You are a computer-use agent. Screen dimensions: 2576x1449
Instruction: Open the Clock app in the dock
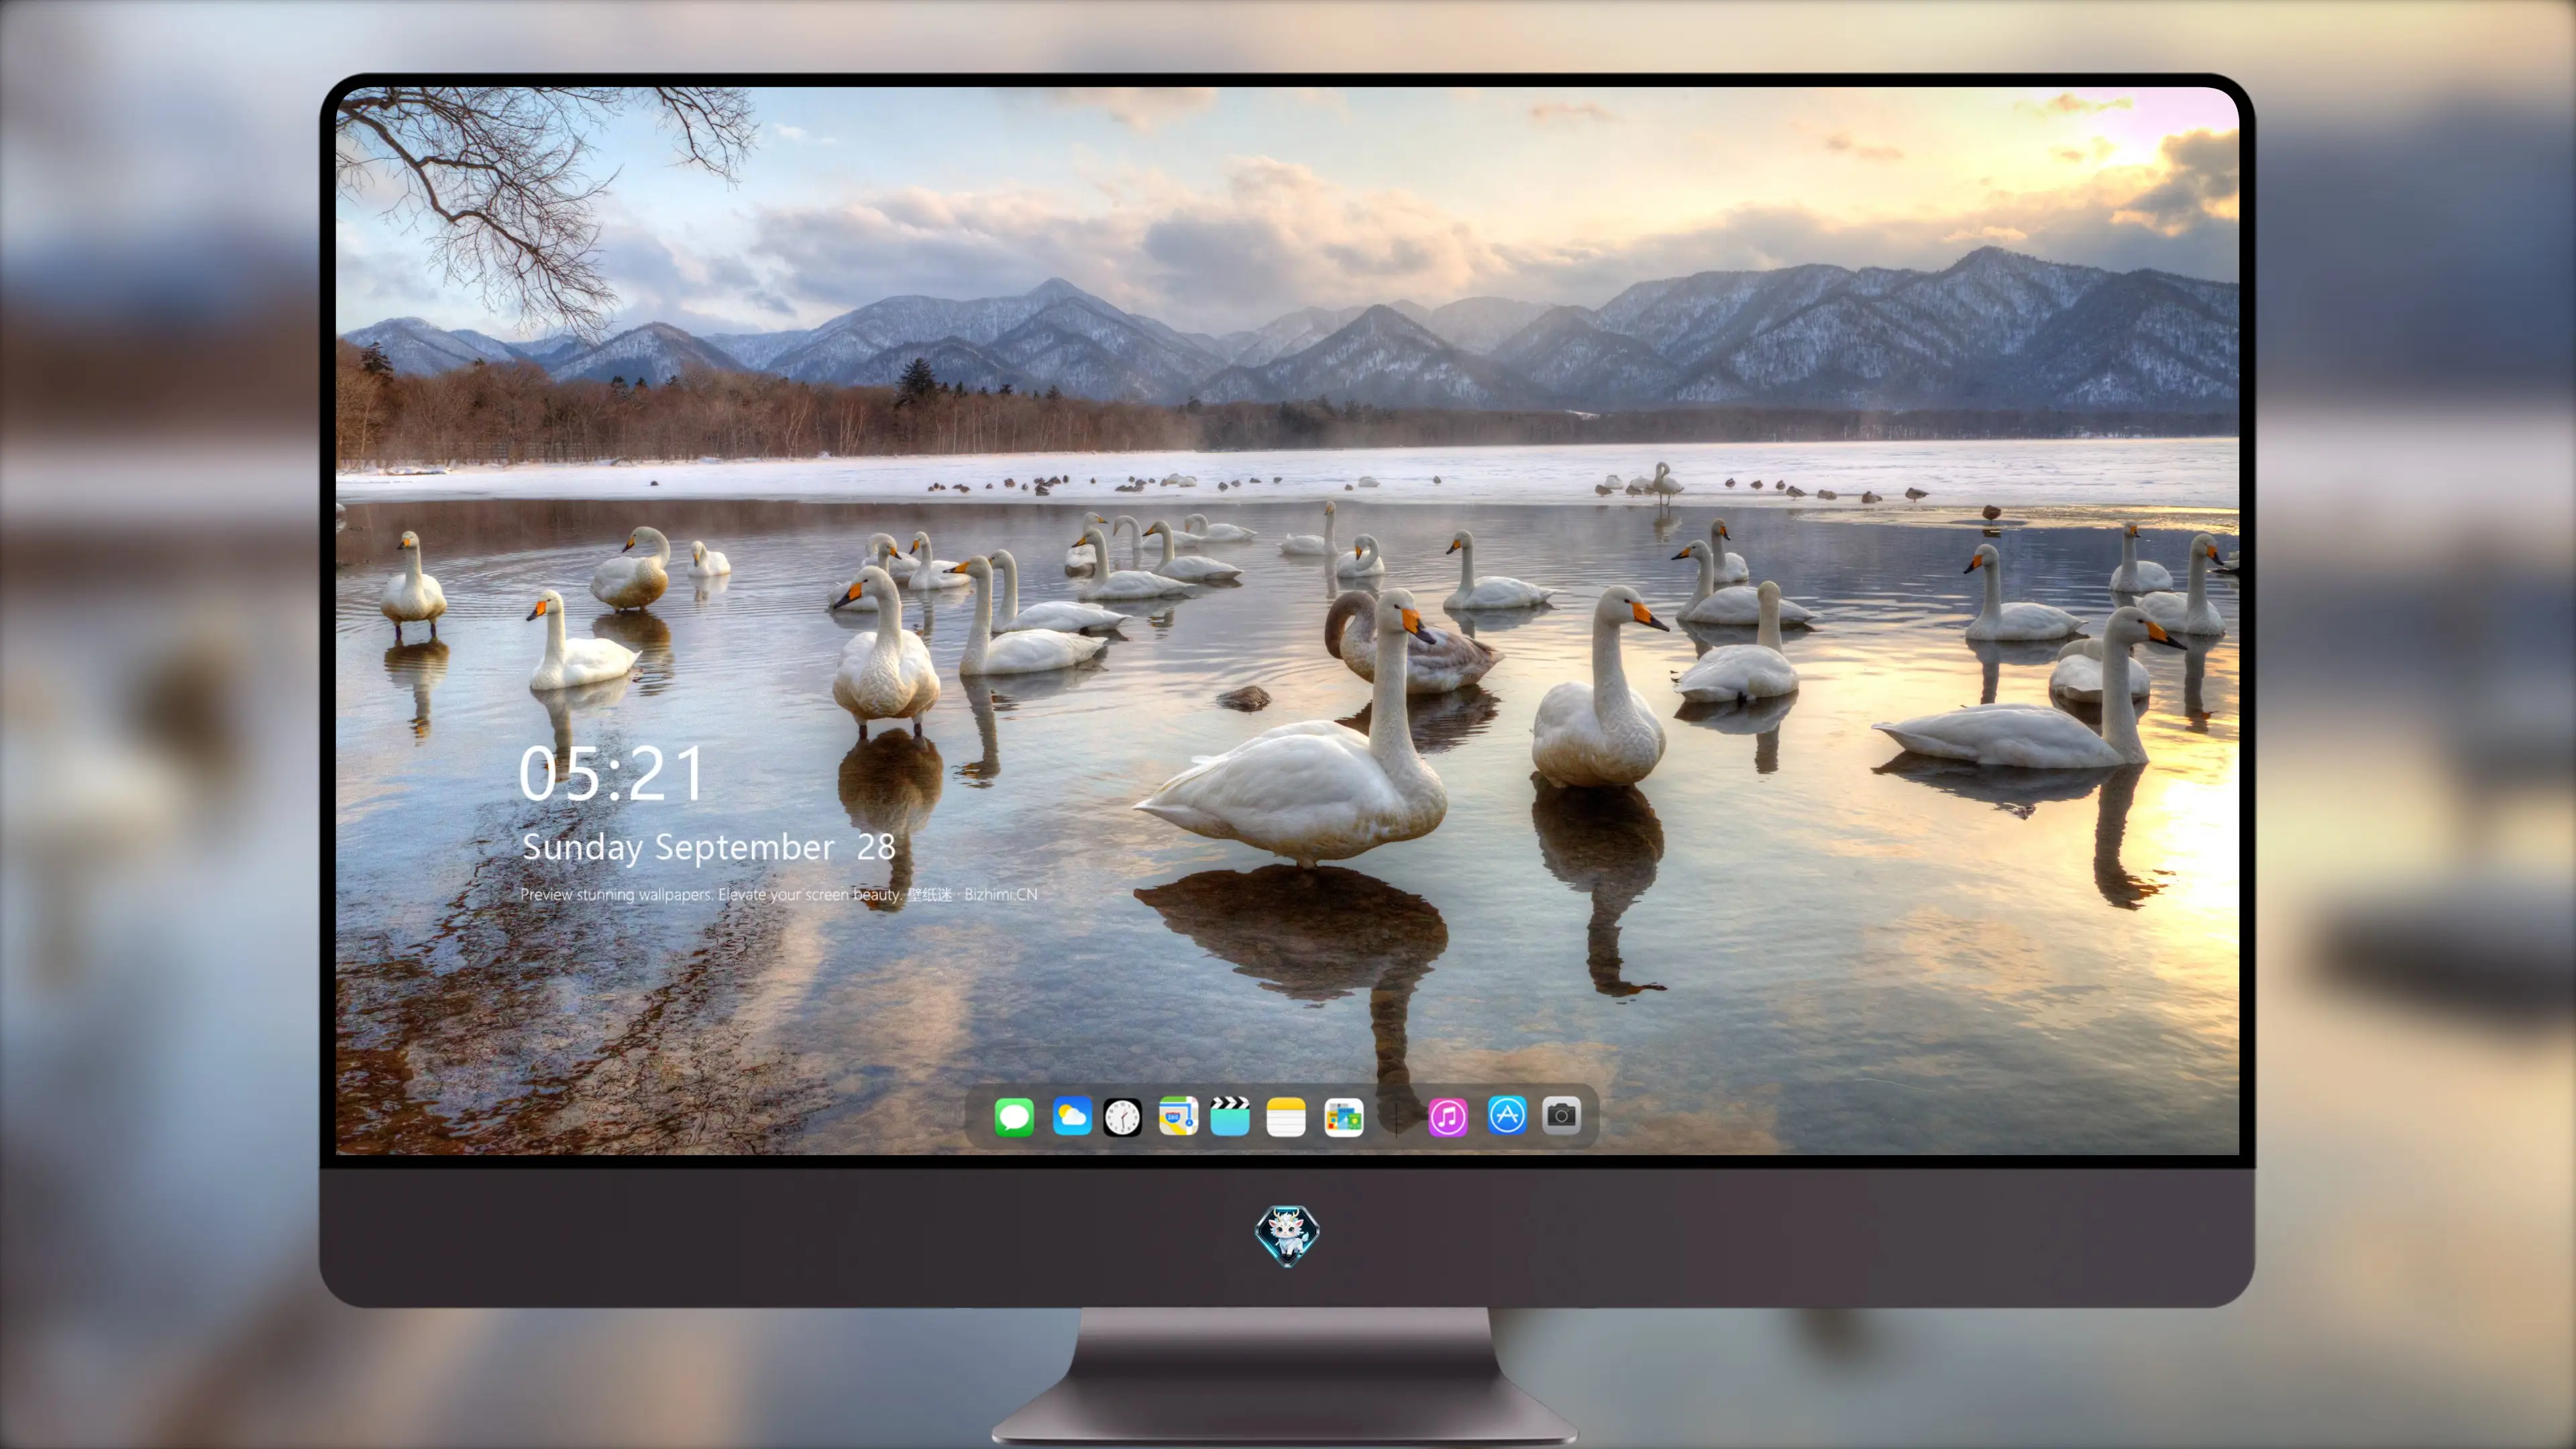1122,1116
